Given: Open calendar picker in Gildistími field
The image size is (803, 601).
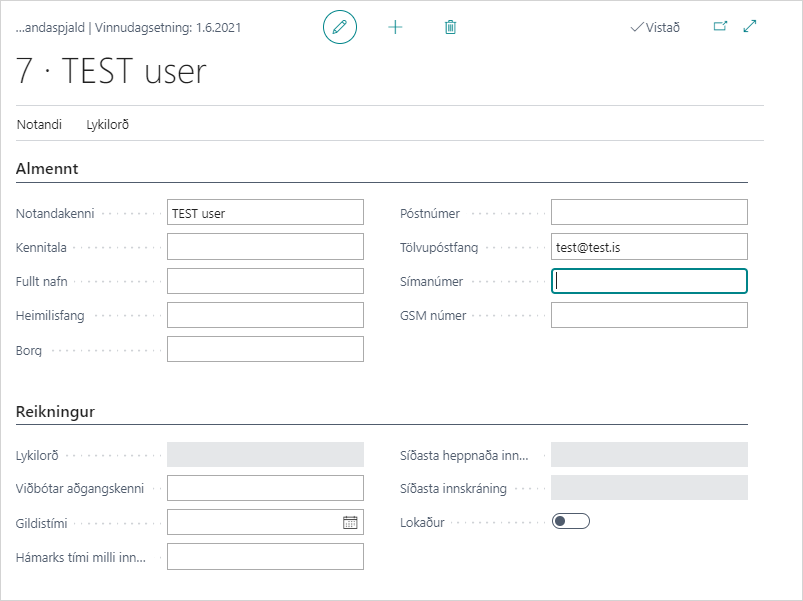Looking at the screenshot, I should (350, 522).
